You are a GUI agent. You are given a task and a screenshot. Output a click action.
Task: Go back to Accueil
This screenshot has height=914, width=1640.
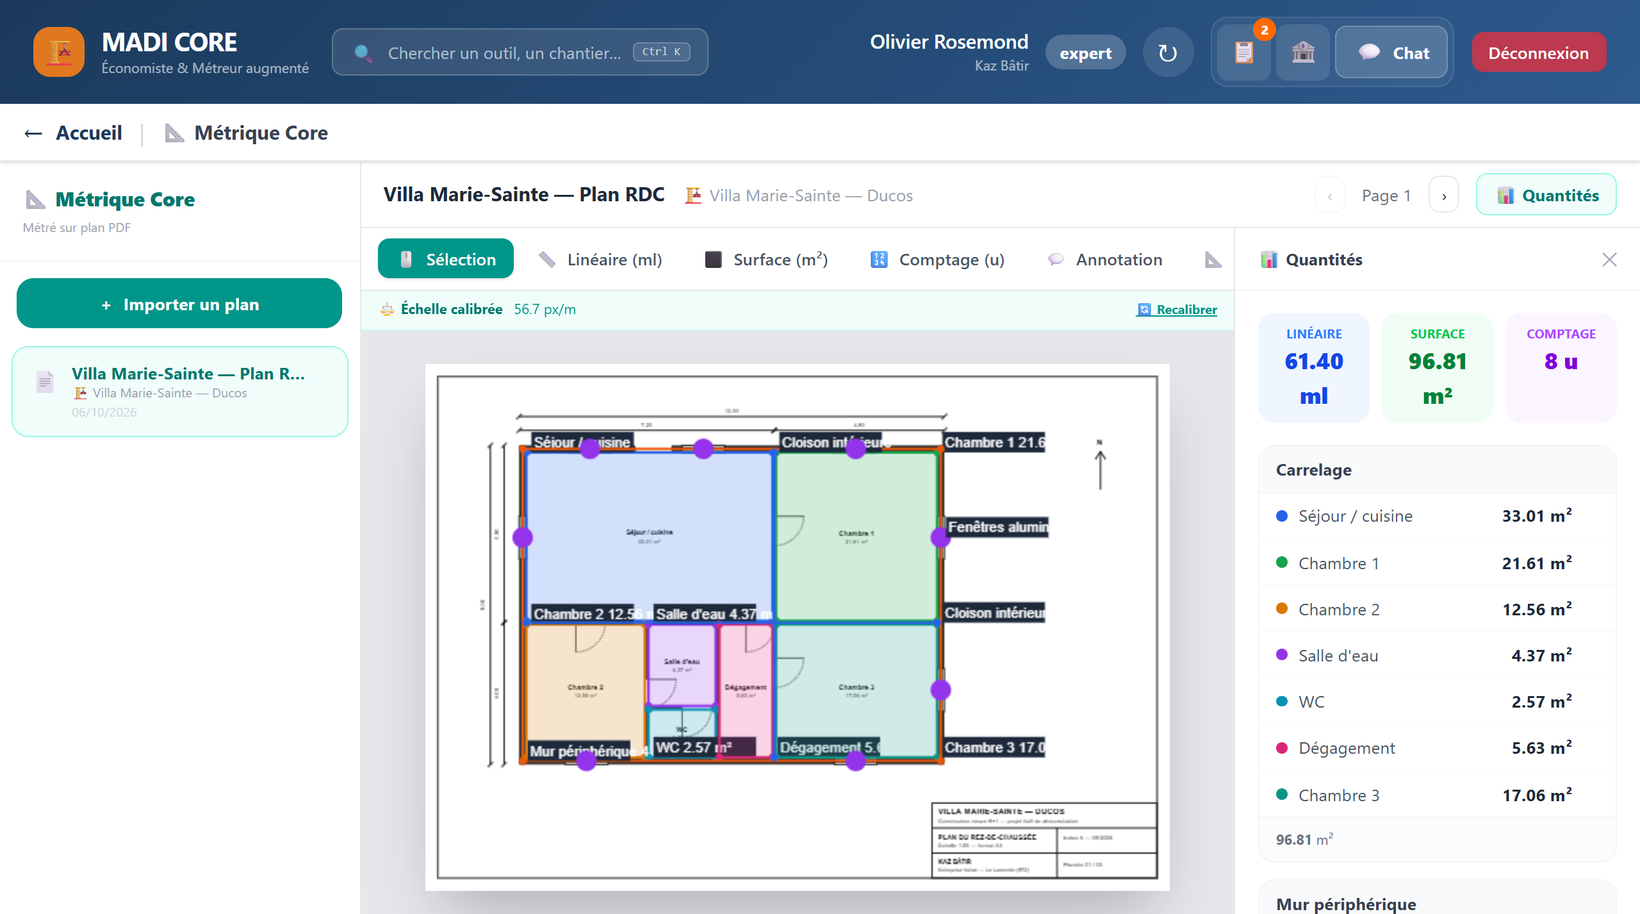click(73, 133)
